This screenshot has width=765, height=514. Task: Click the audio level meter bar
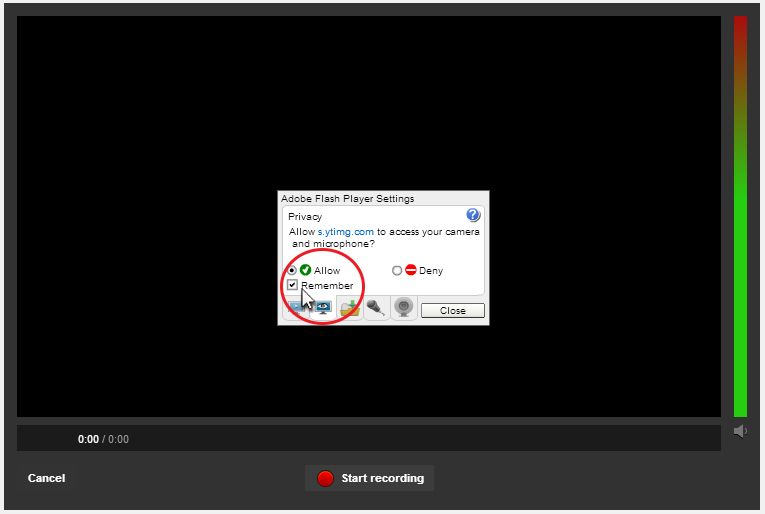(740, 217)
